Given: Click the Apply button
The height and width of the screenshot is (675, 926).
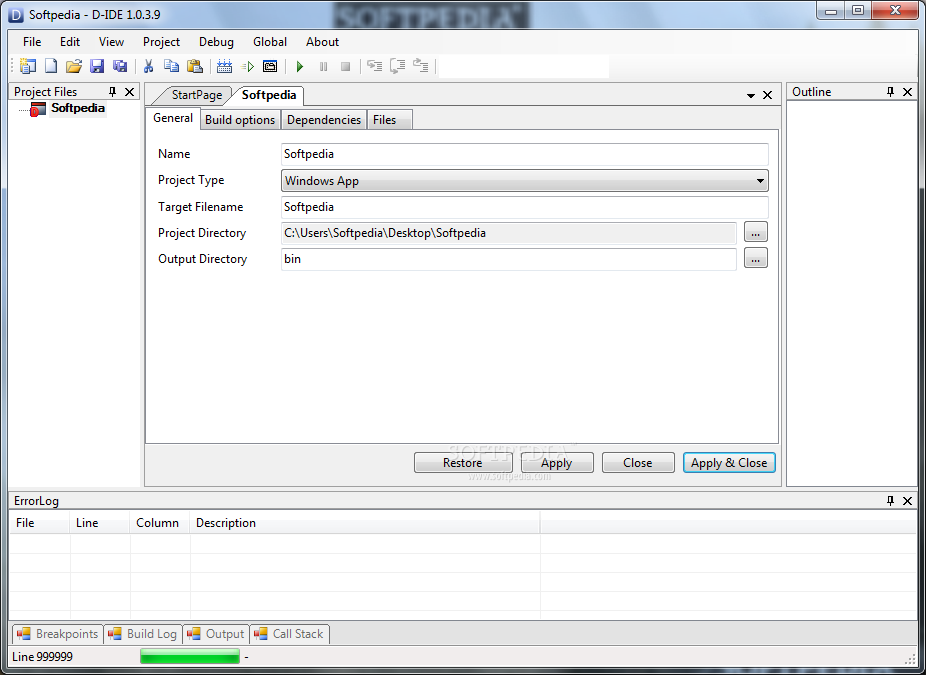Looking at the screenshot, I should [x=557, y=463].
